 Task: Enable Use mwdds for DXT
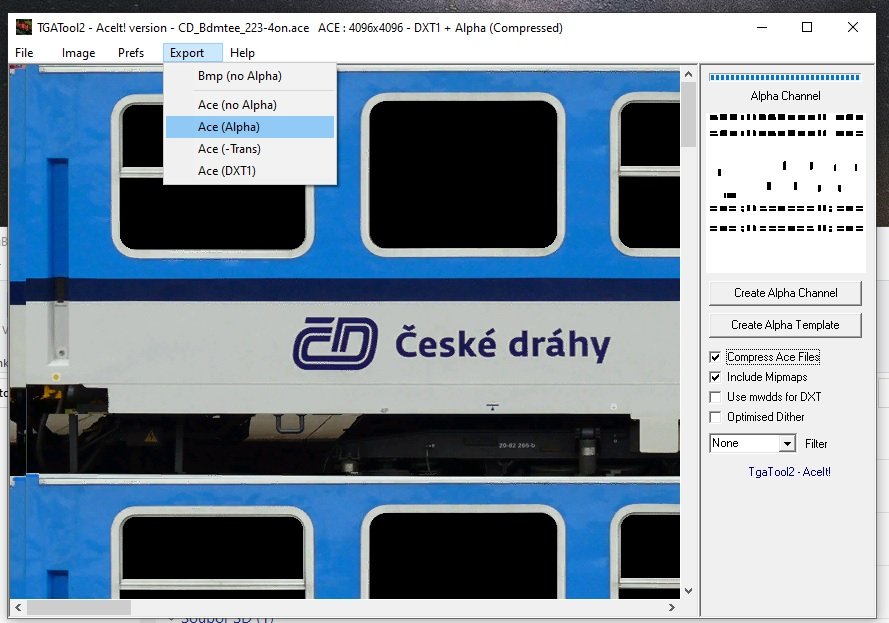(x=715, y=397)
